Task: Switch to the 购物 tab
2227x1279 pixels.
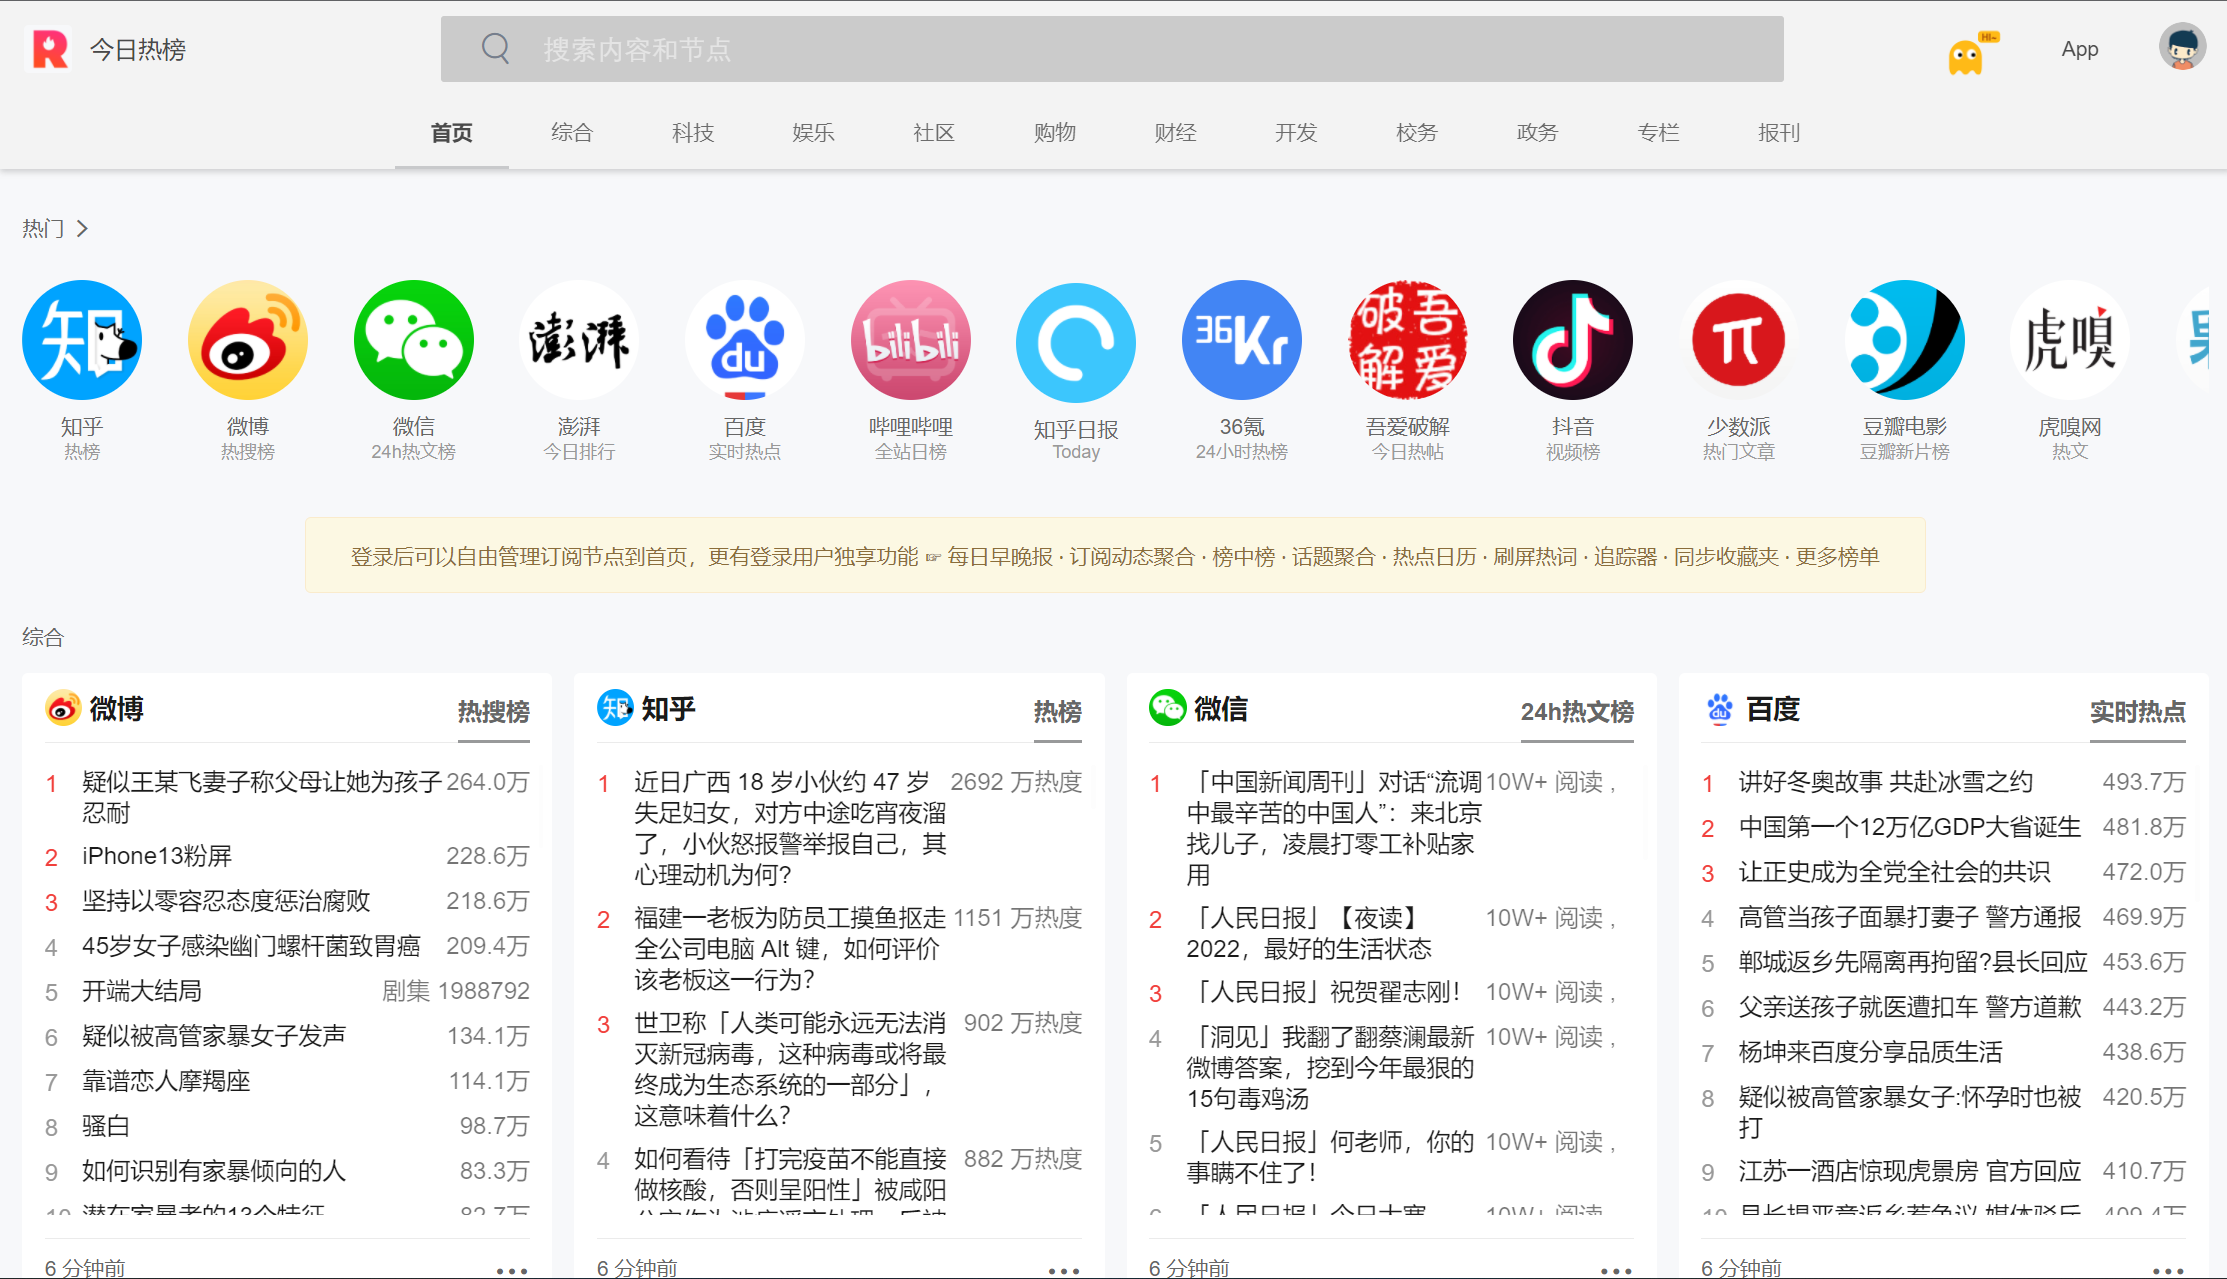Action: (1055, 133)
